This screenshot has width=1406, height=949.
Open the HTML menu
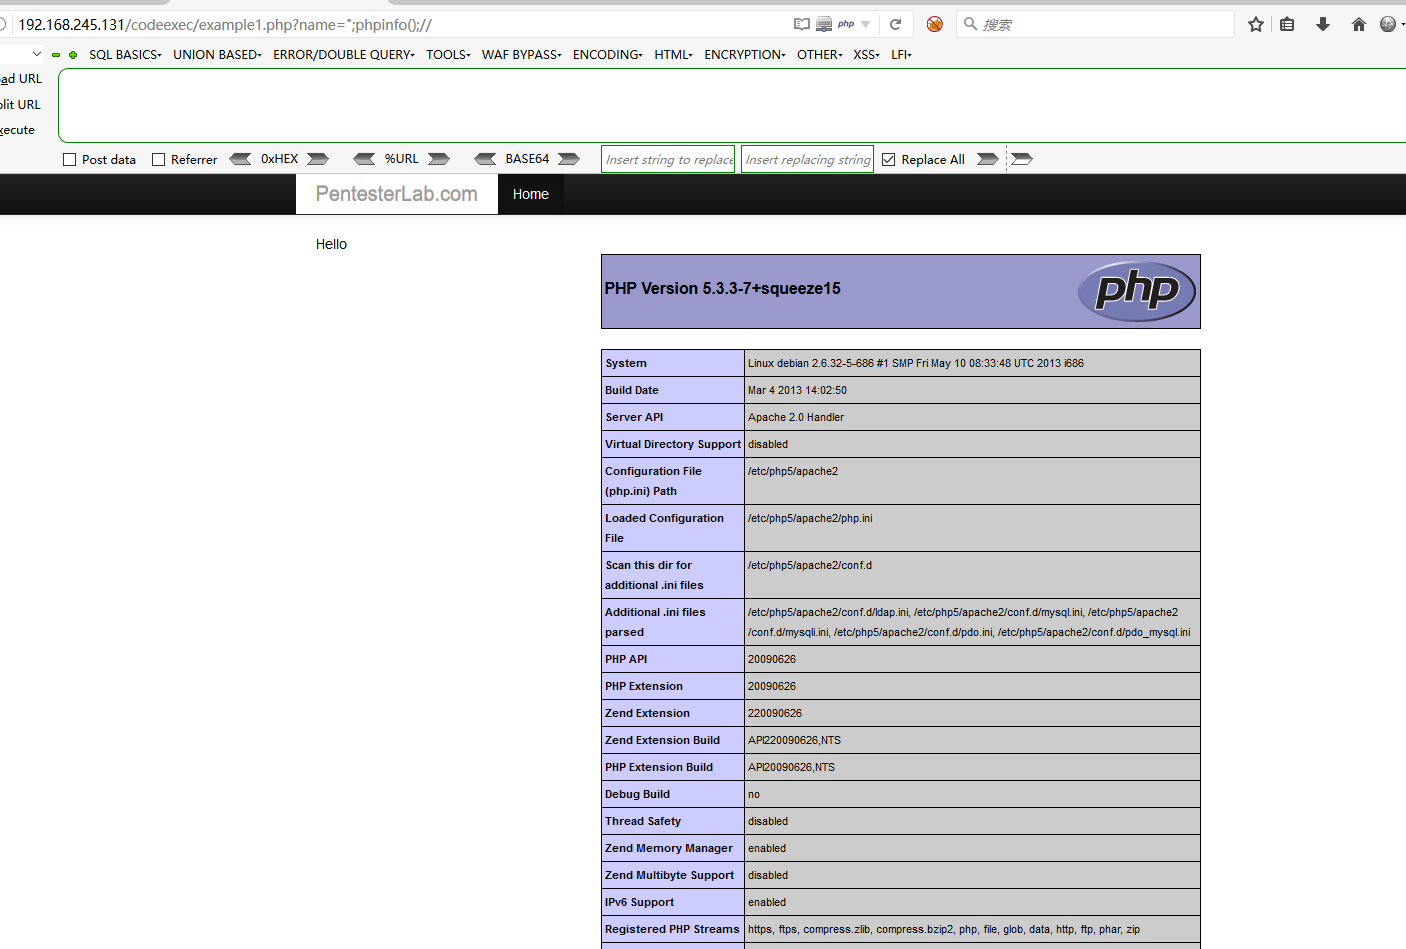click(673, 55)
